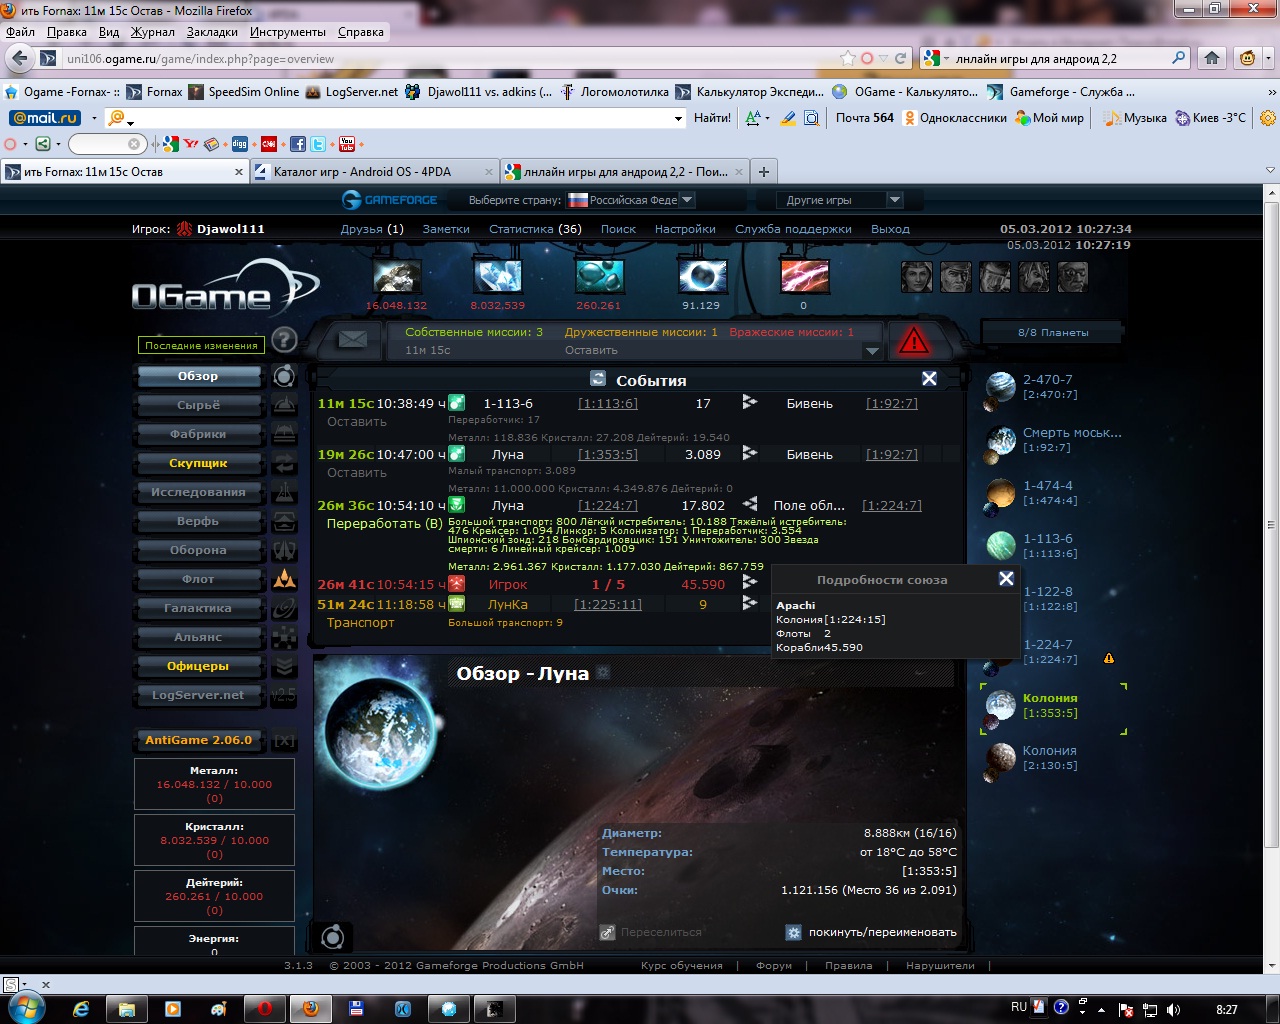Click the SpeedSim Online bookmark

coord(244,92)
